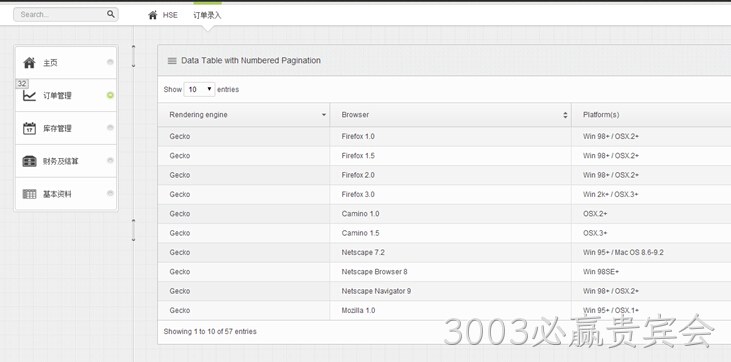Toggle the grey indicator on 主页
Image resolution: width=731 pixels, height=362 pixels.
(110, 62)
